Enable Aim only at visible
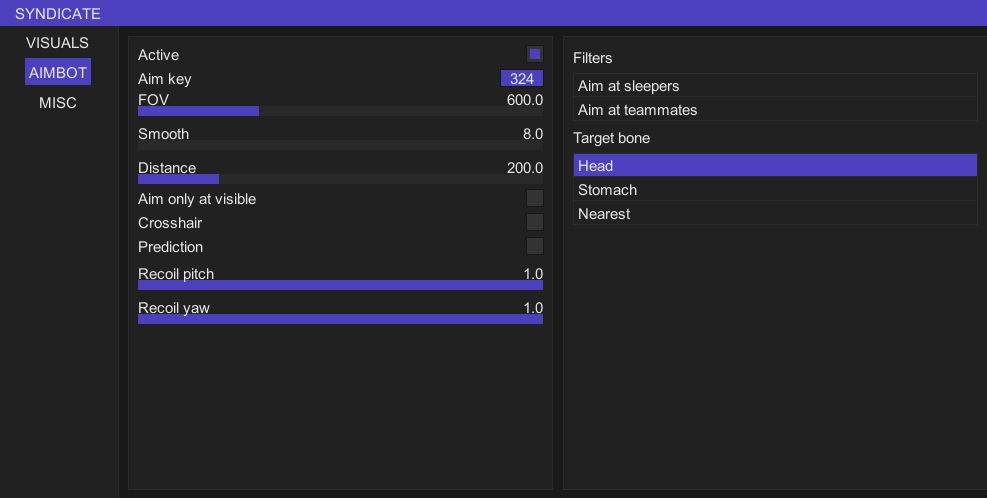987x498 pixels. (535, 199)
